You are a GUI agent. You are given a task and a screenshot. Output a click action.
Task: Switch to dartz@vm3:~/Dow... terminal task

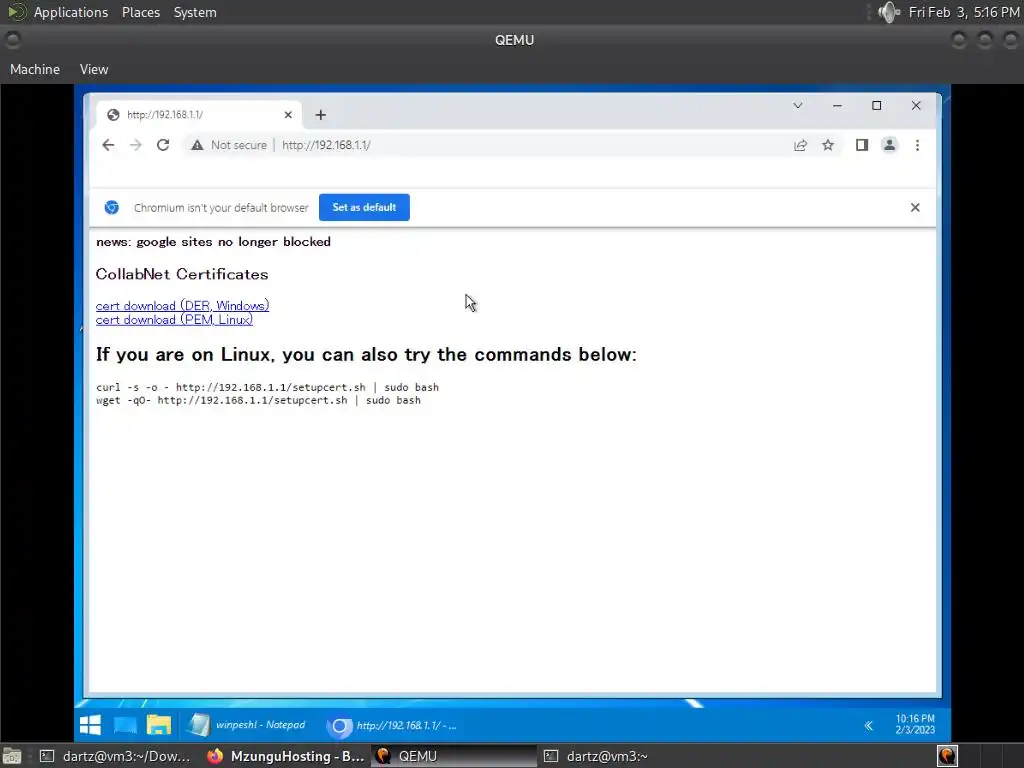click(116, 756)
